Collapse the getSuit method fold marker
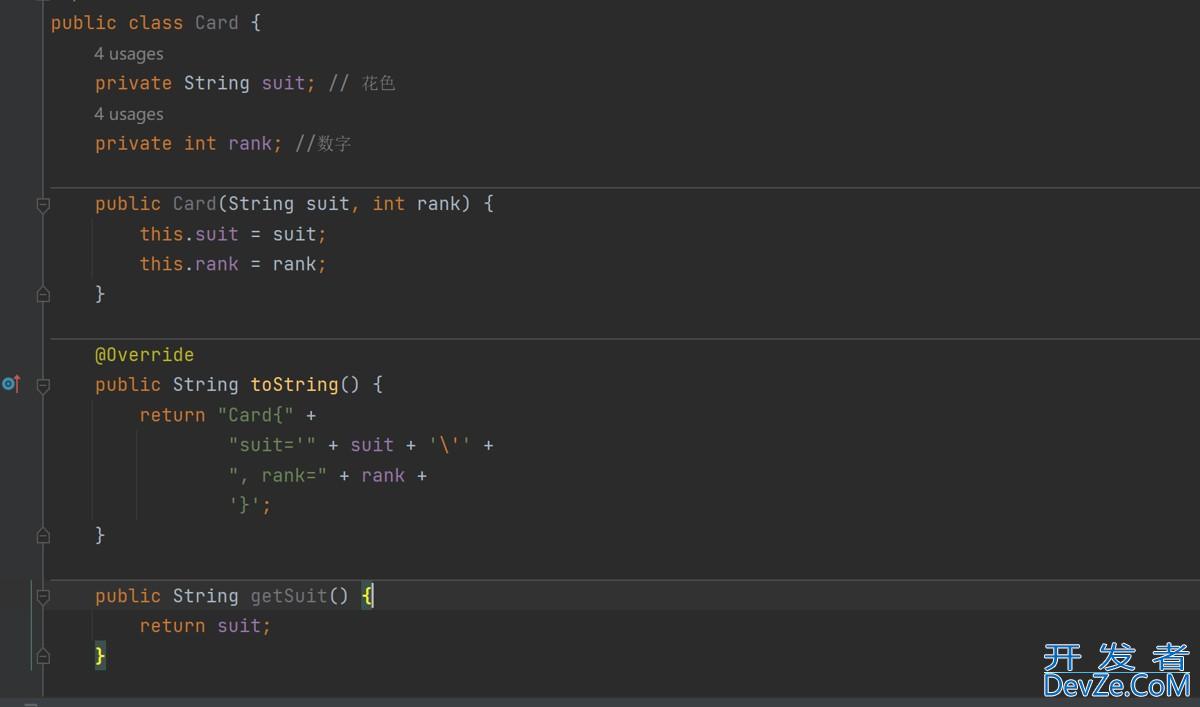 coord(43,596)
